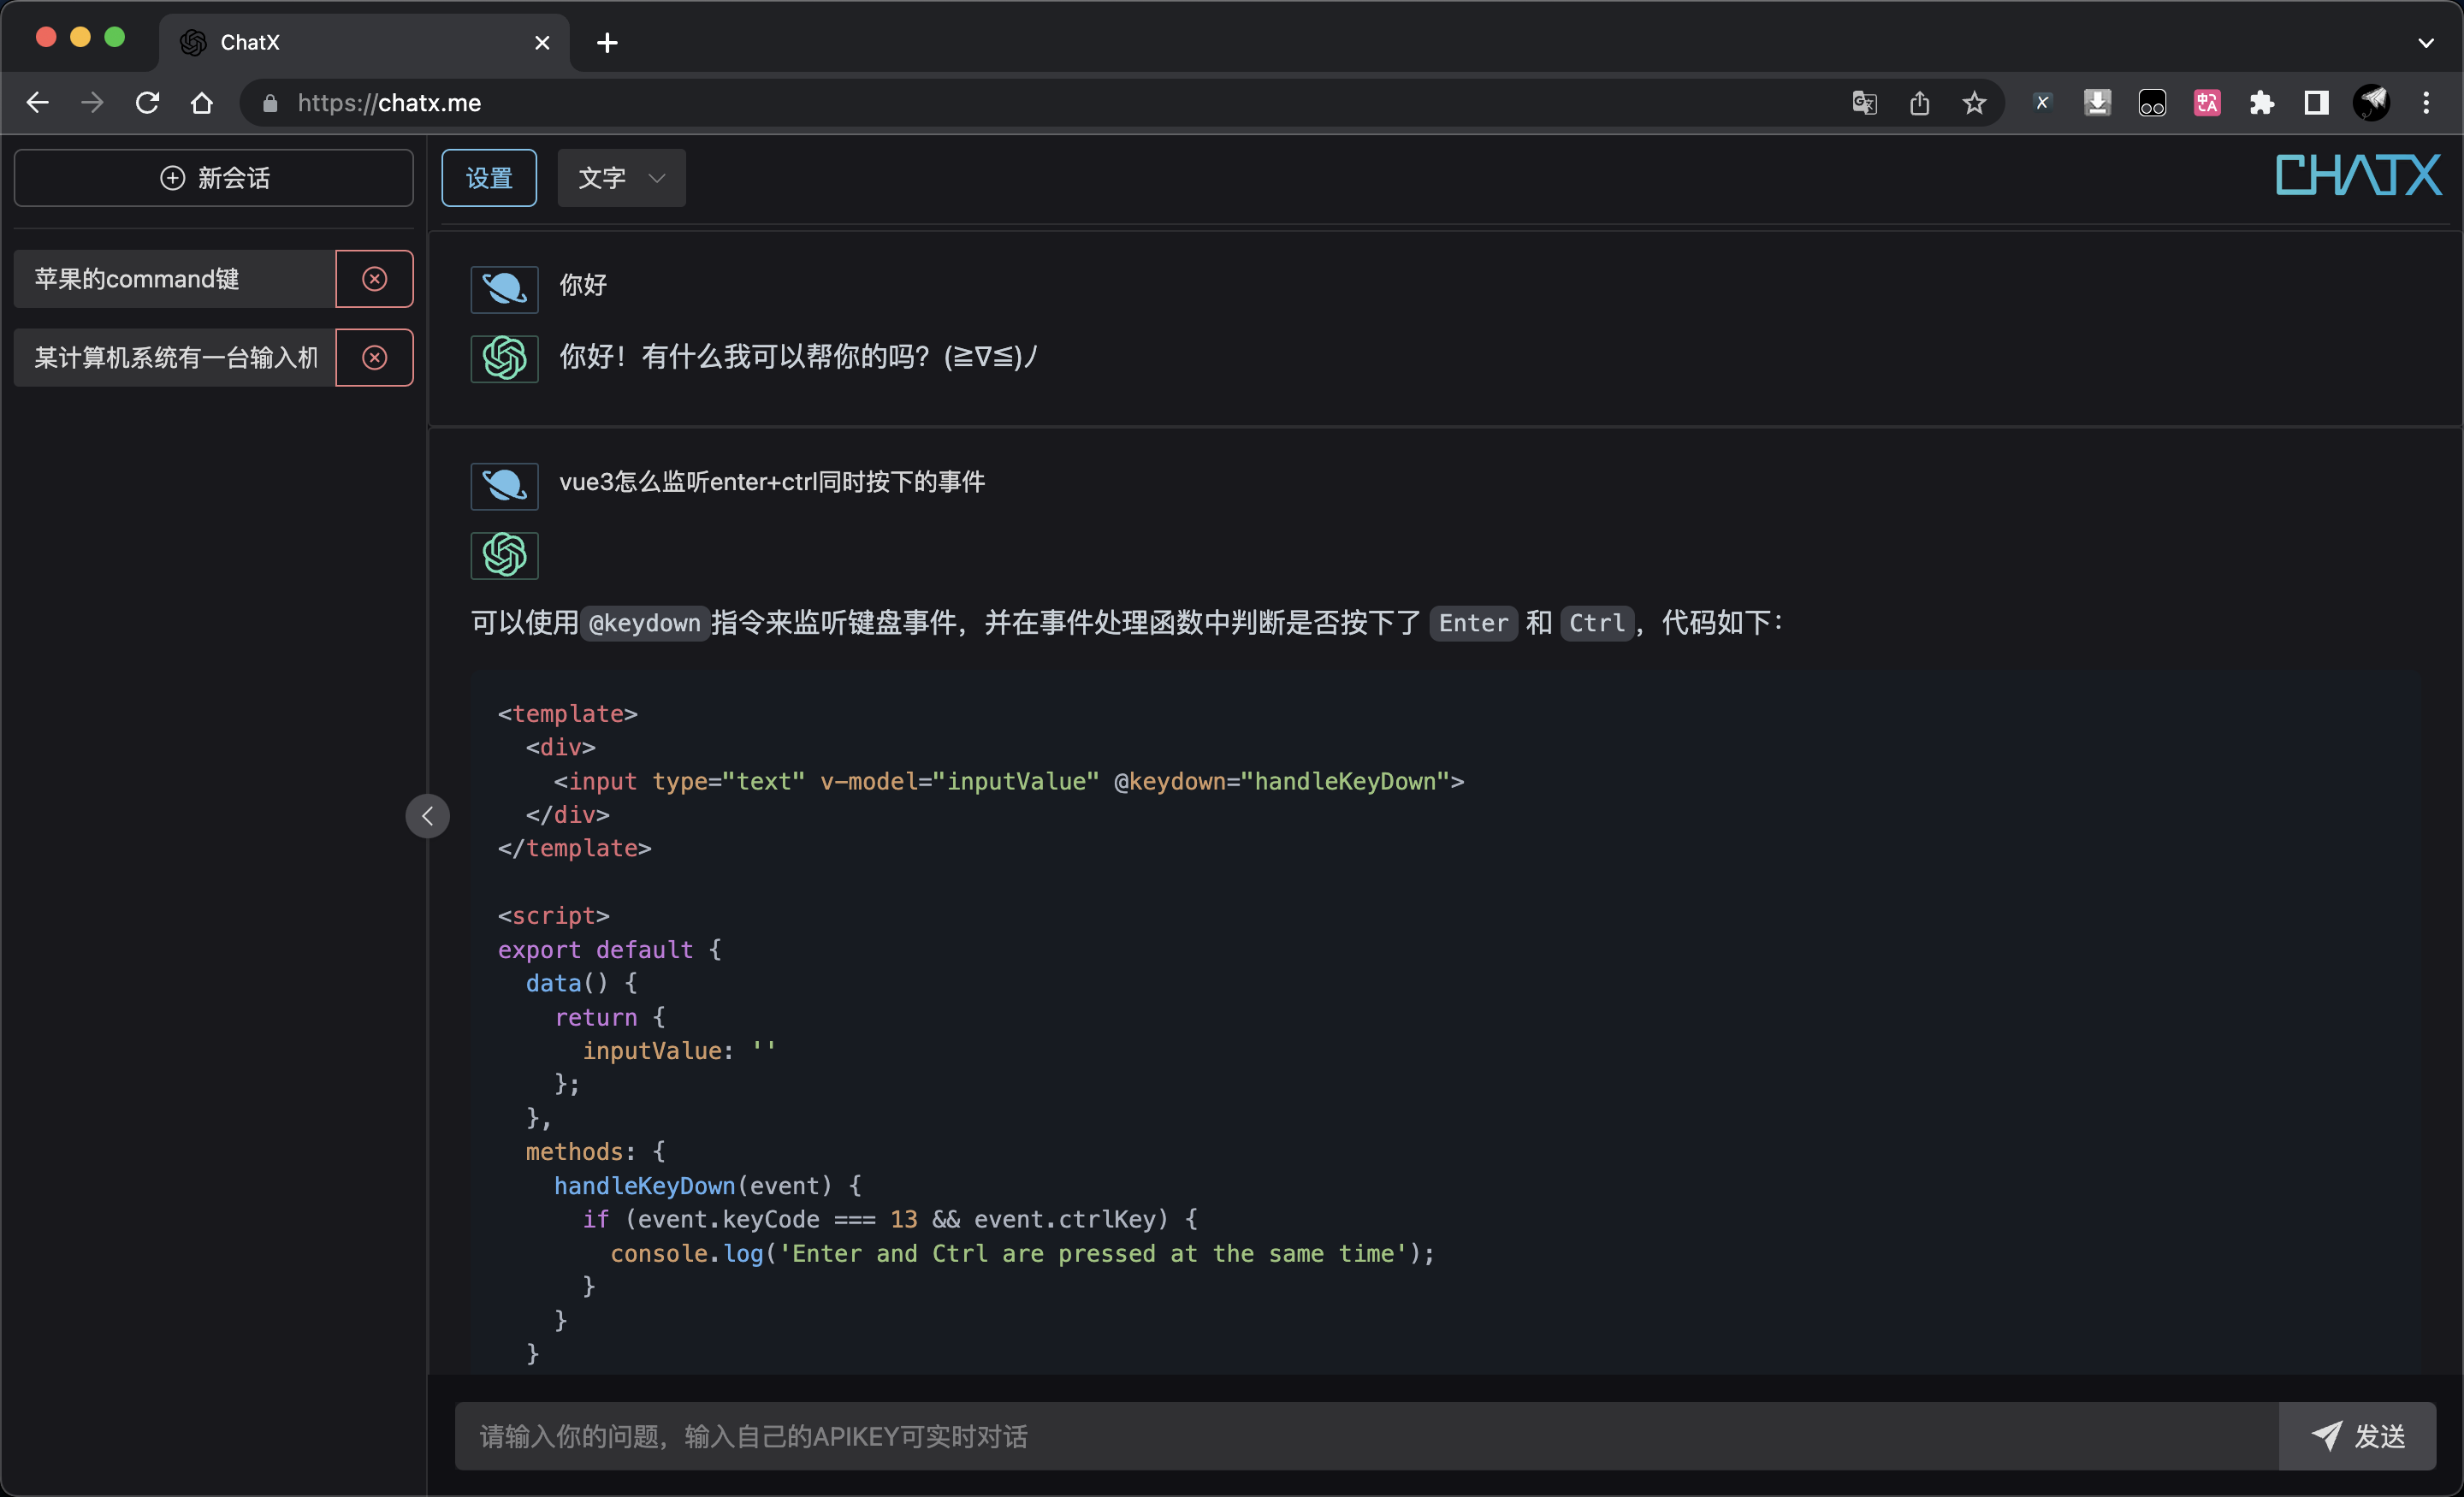Click the CHATX logo
Screen dimensions: 2464x1497
[2358, 175]
